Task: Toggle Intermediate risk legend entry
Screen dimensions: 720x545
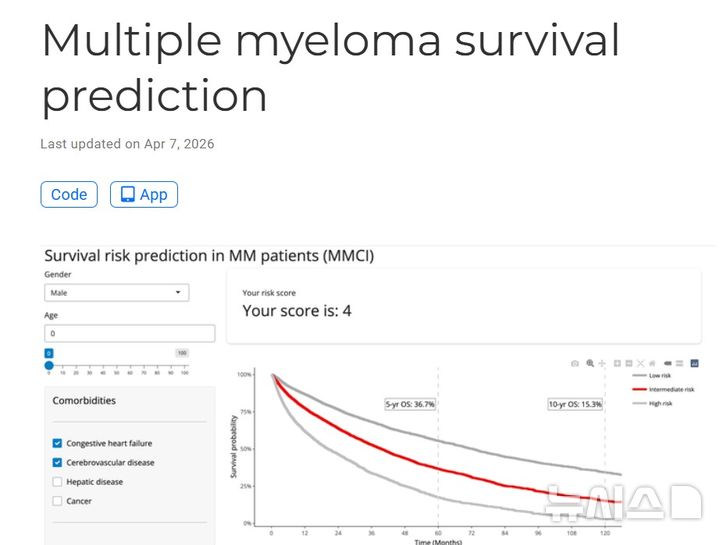Action: click(664, 389)
